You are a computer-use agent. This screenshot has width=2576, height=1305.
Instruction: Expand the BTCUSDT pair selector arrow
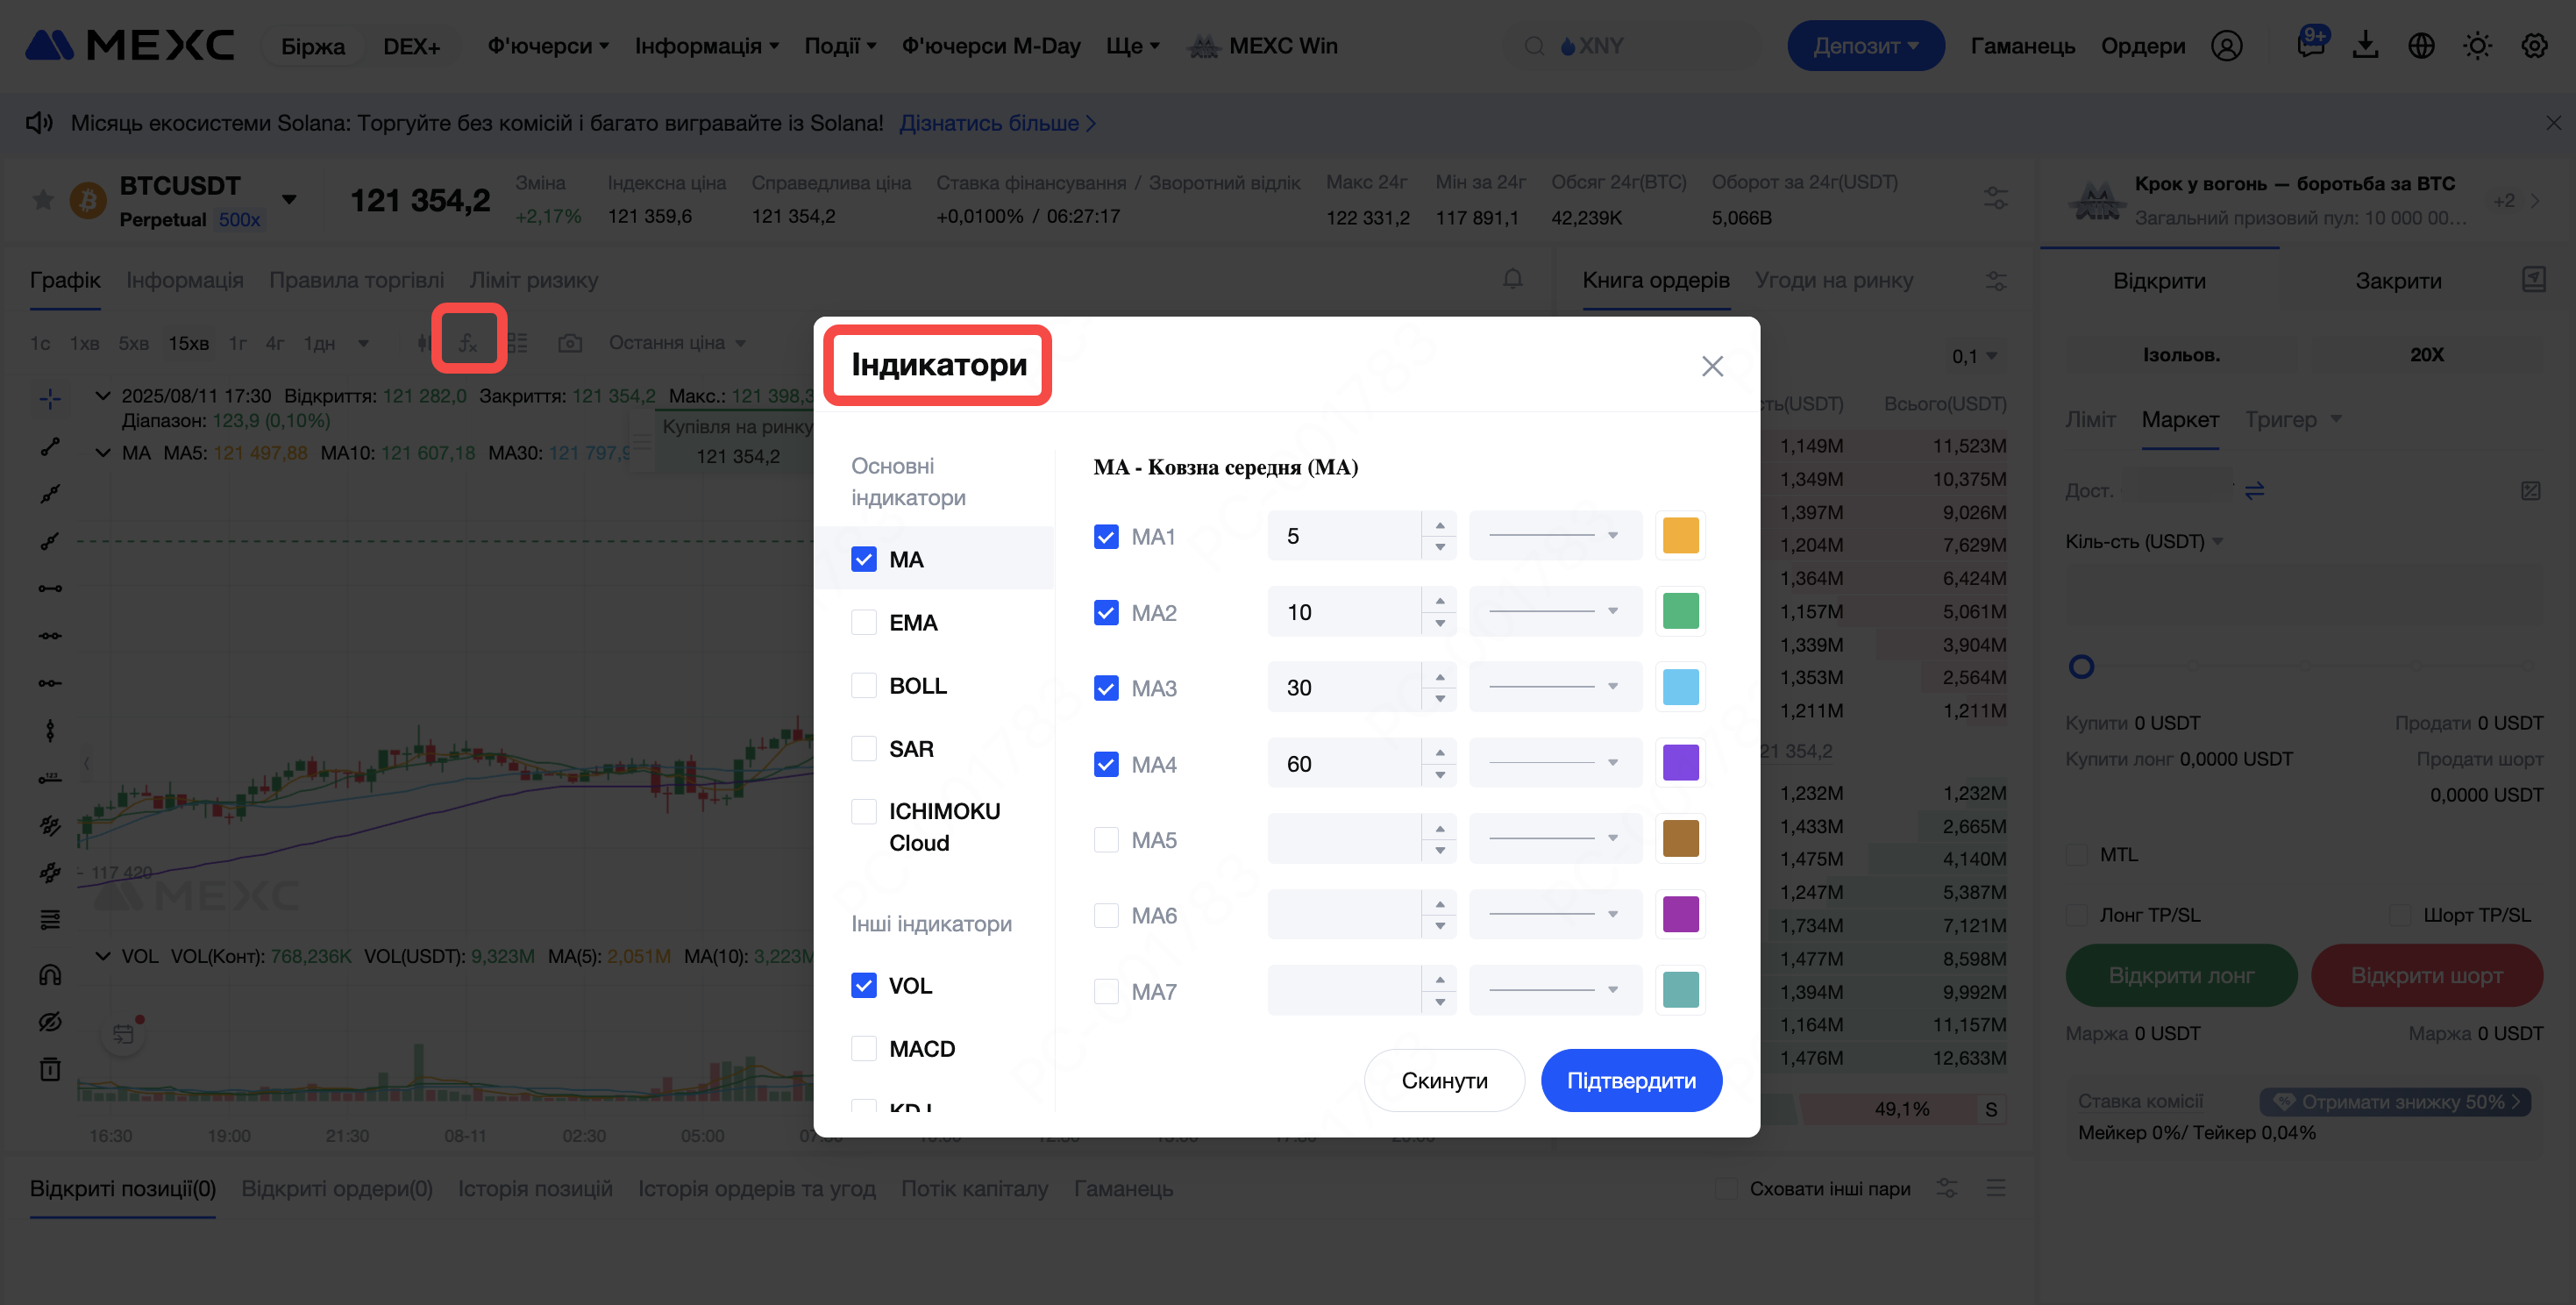pyautogui.click(x=290, y=199)
